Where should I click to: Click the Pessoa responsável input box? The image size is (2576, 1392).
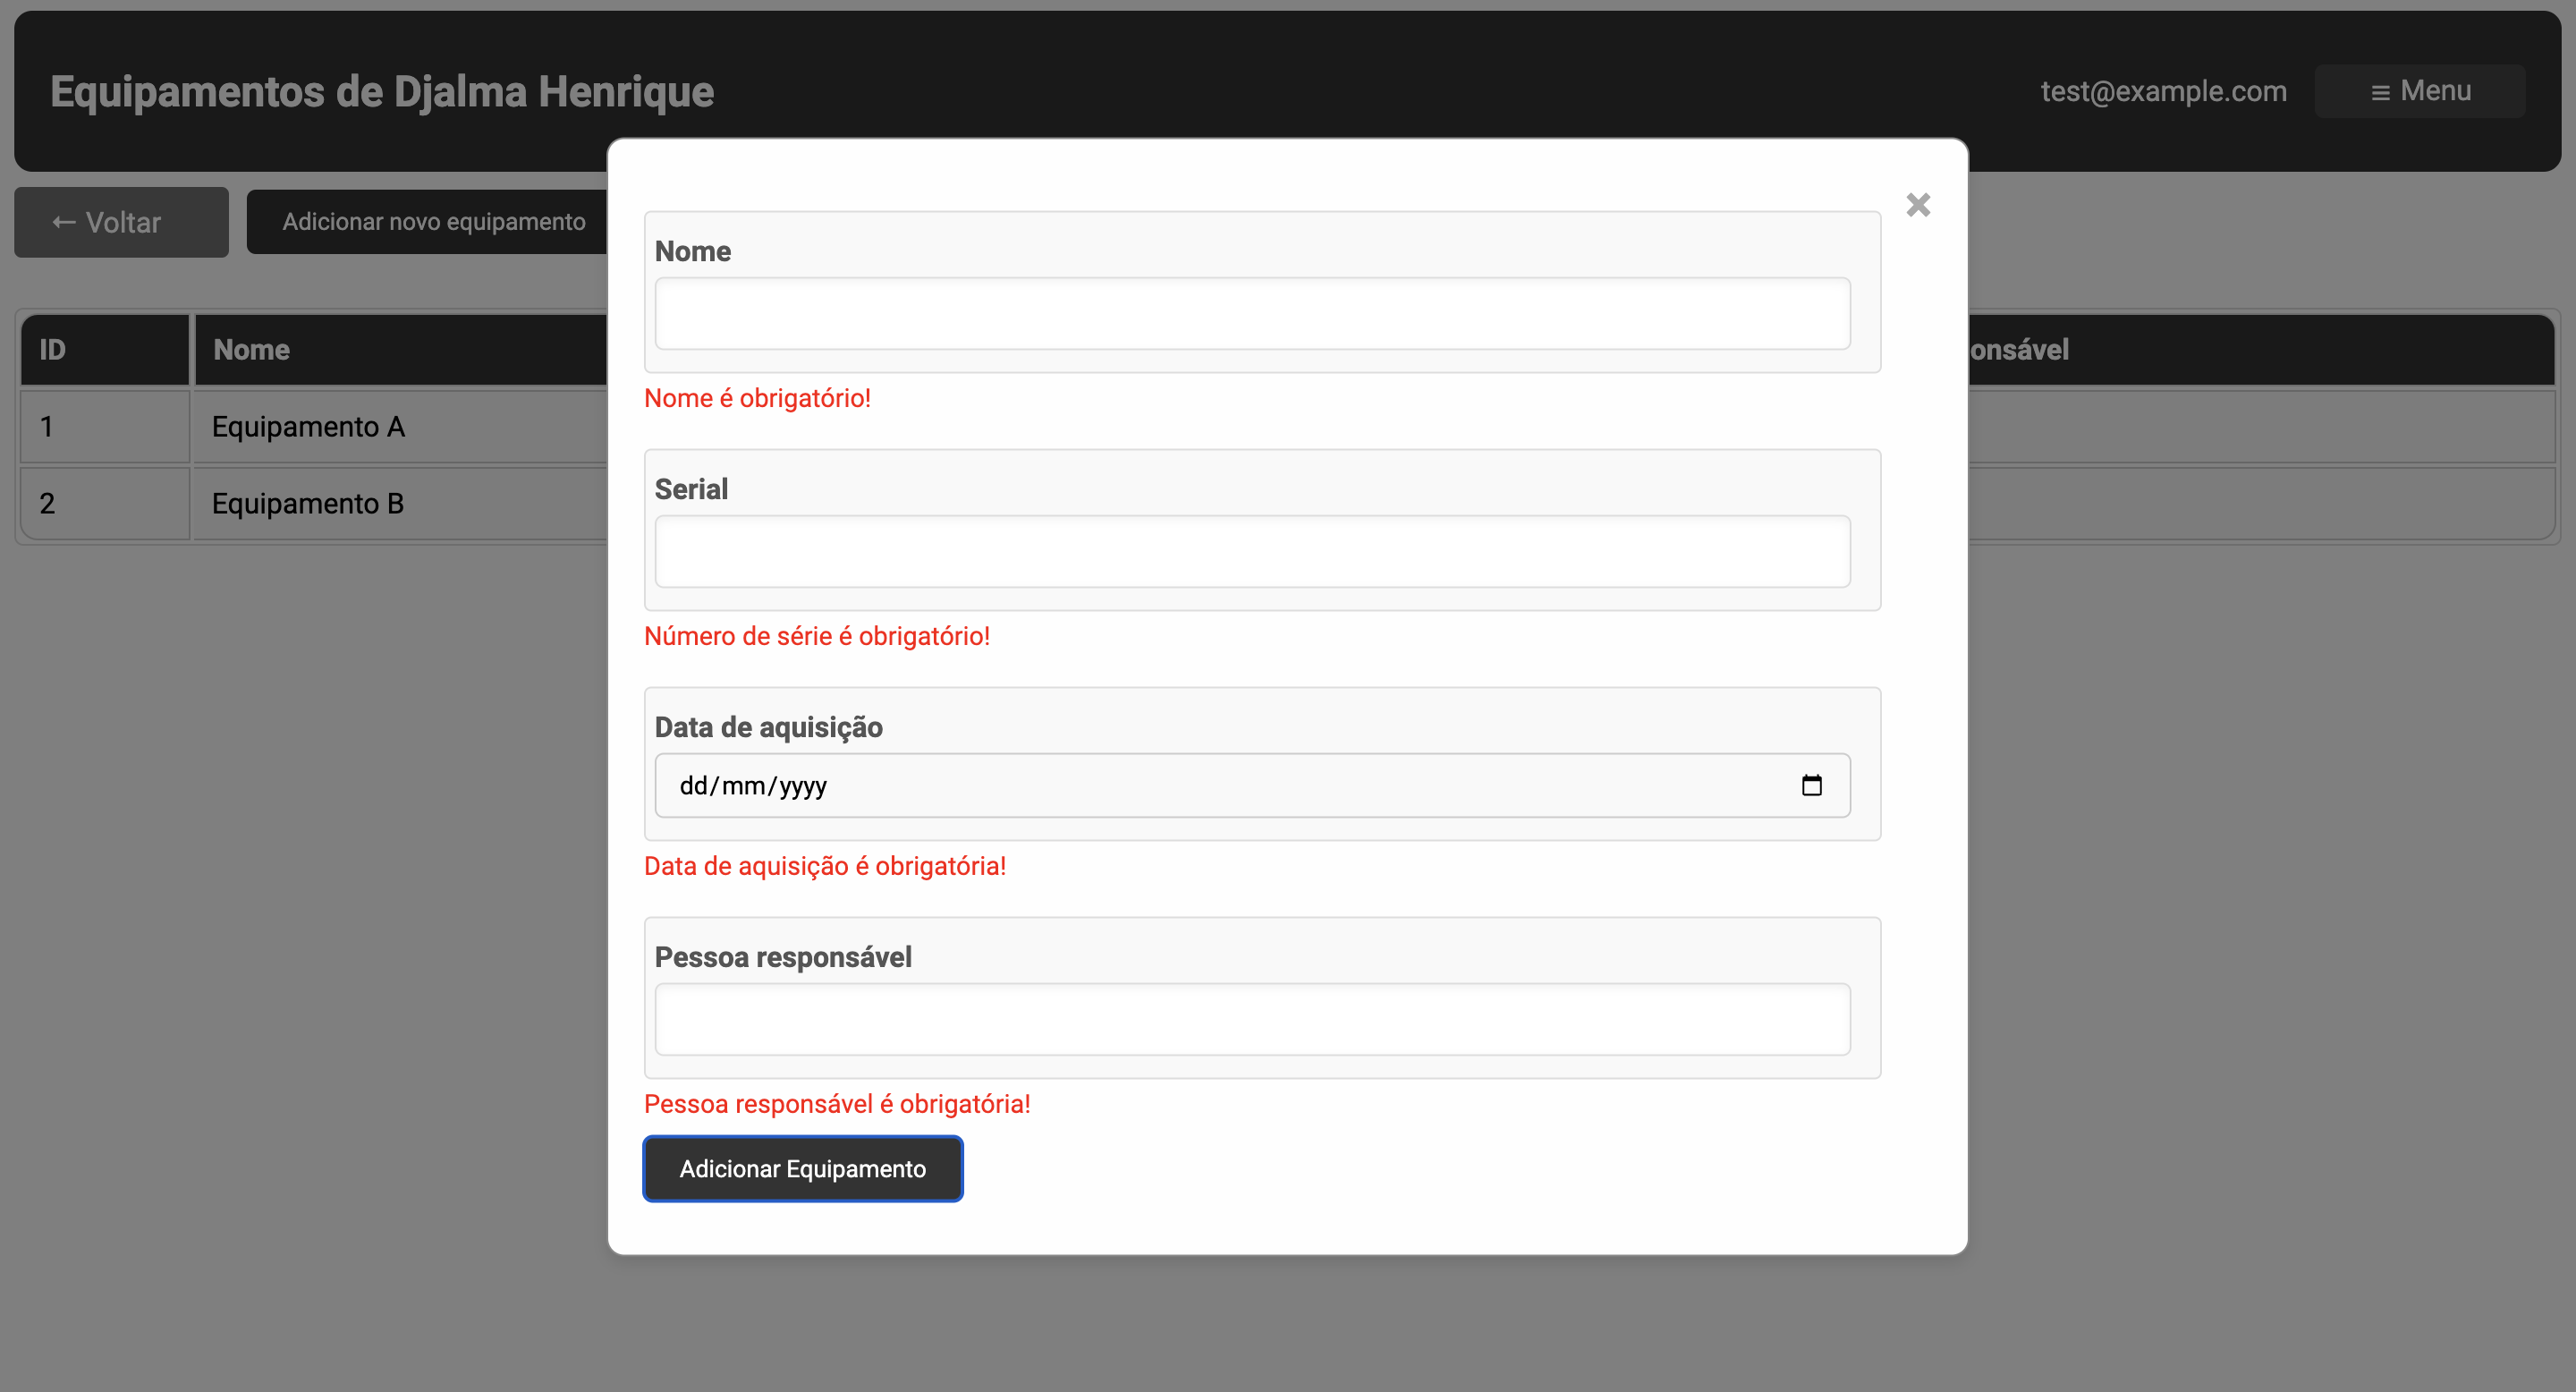pos(1251,1019)
